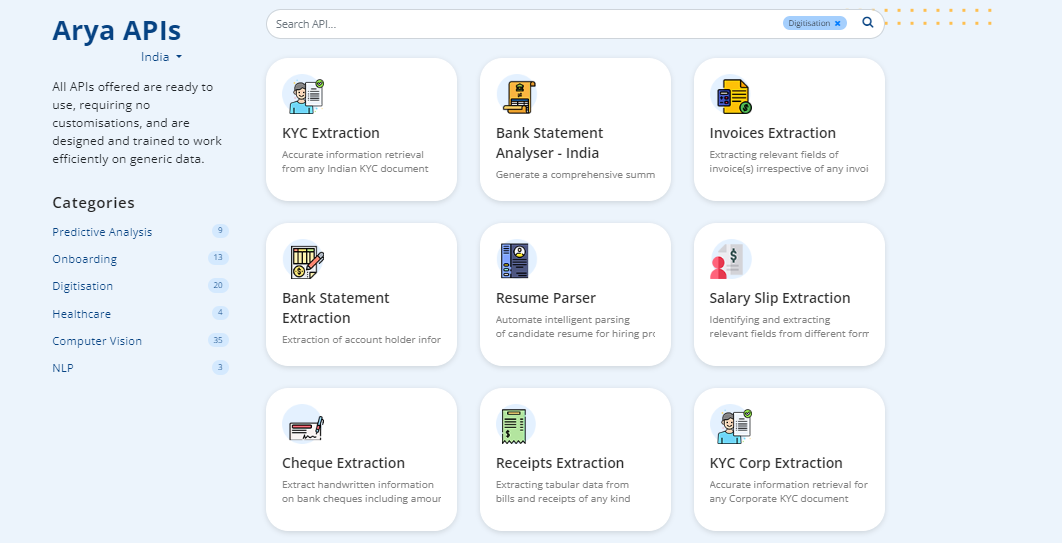Remove the Digitisation filter tag

coord(838,24)
